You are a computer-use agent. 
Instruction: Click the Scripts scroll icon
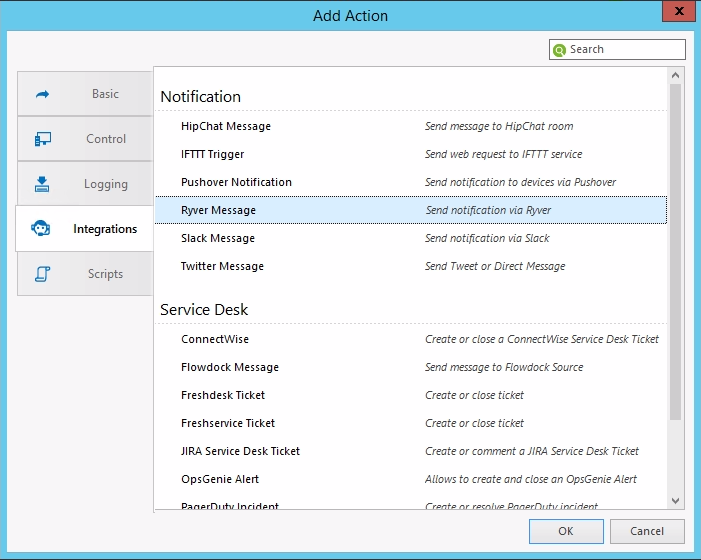(x=42, y=274)
